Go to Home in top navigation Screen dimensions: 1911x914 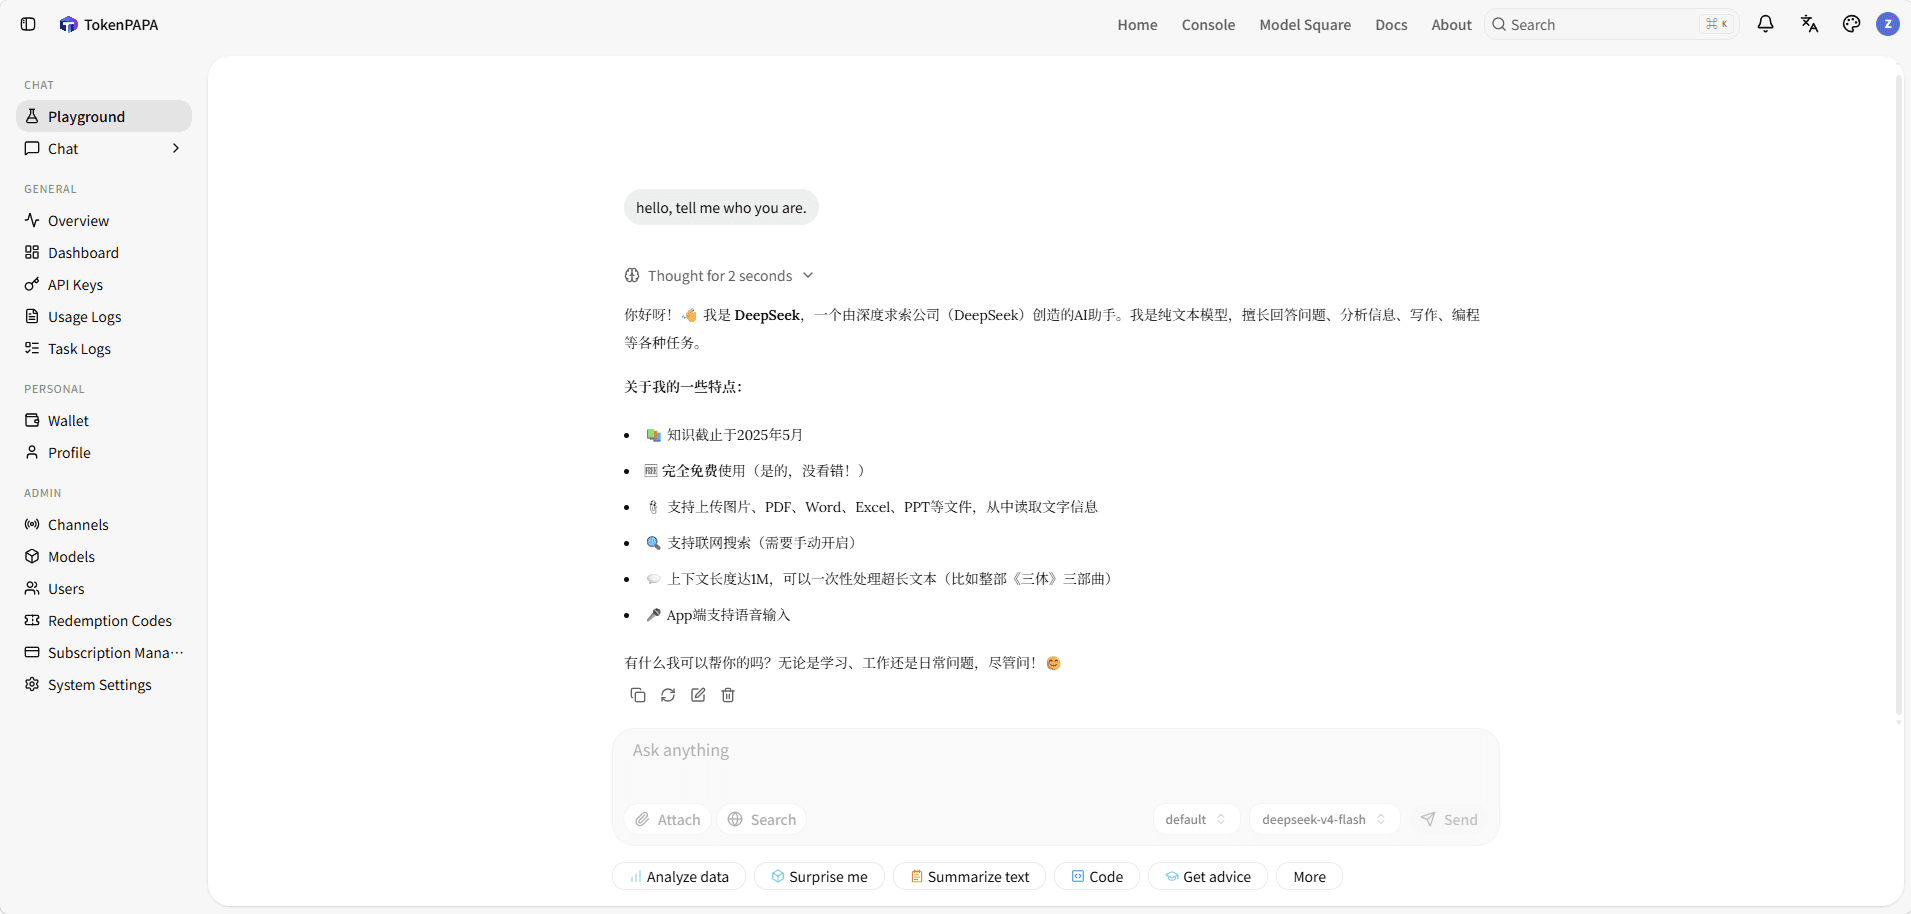click(1137, 24)
